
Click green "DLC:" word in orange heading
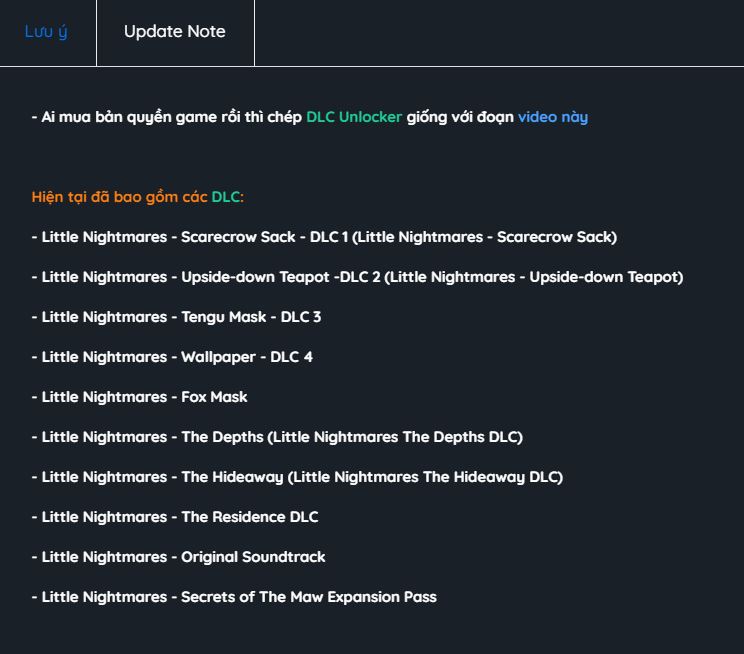coord(227,197)
